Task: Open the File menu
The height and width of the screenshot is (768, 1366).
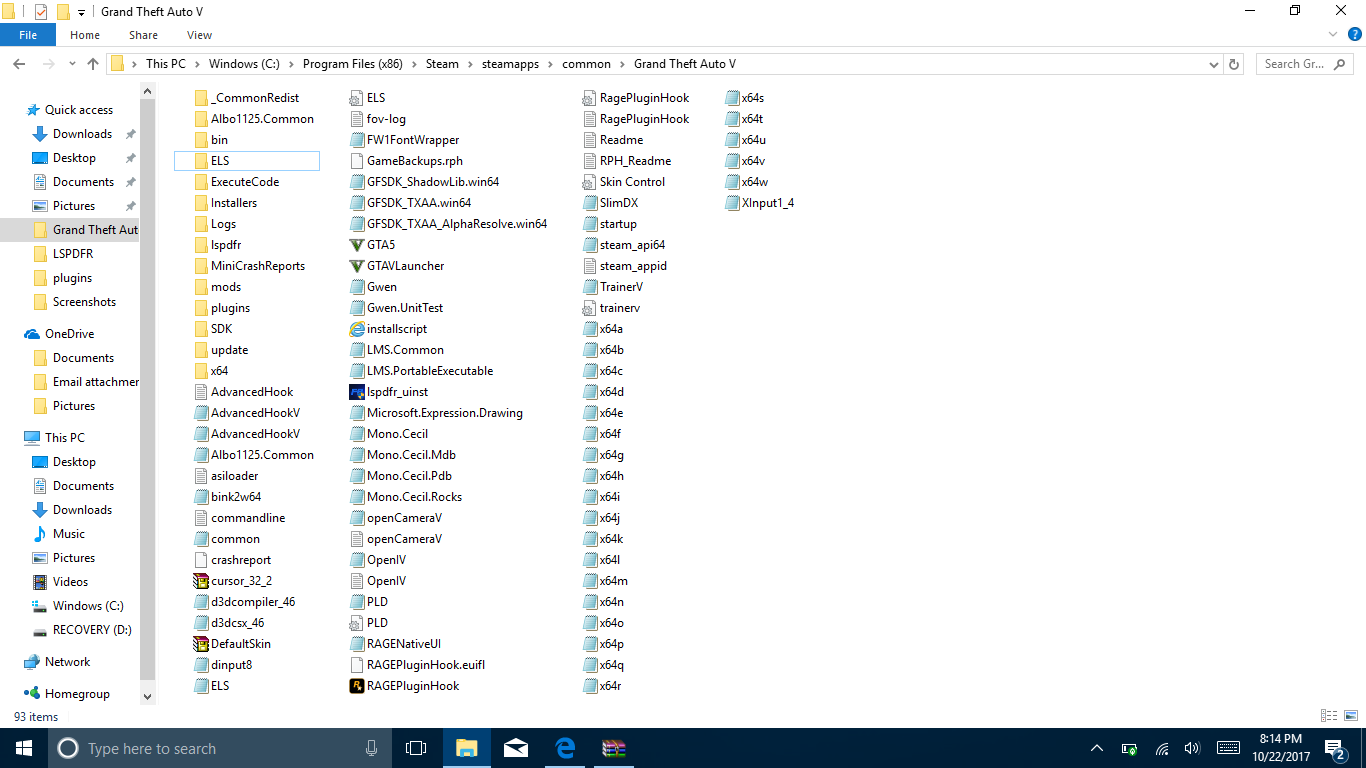Action: [28, 35]
